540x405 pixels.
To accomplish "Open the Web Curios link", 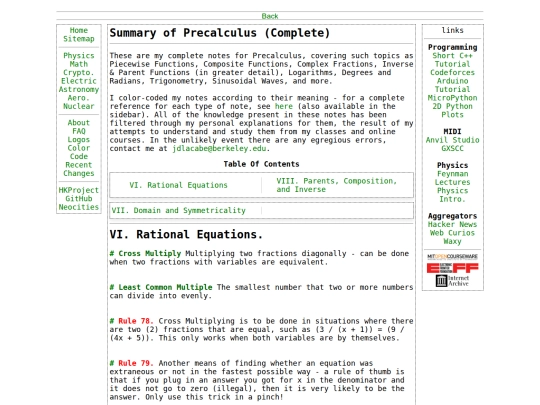I will 452,233.
